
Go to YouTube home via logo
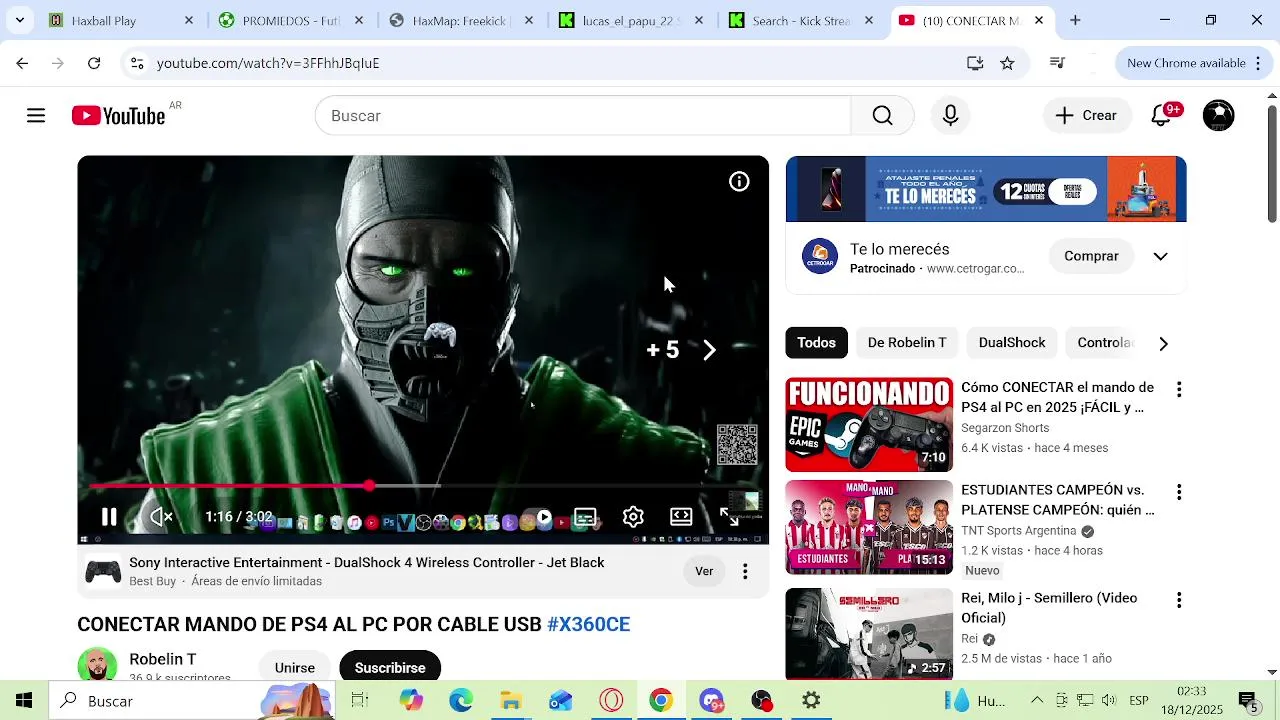[x=118, y=116]
